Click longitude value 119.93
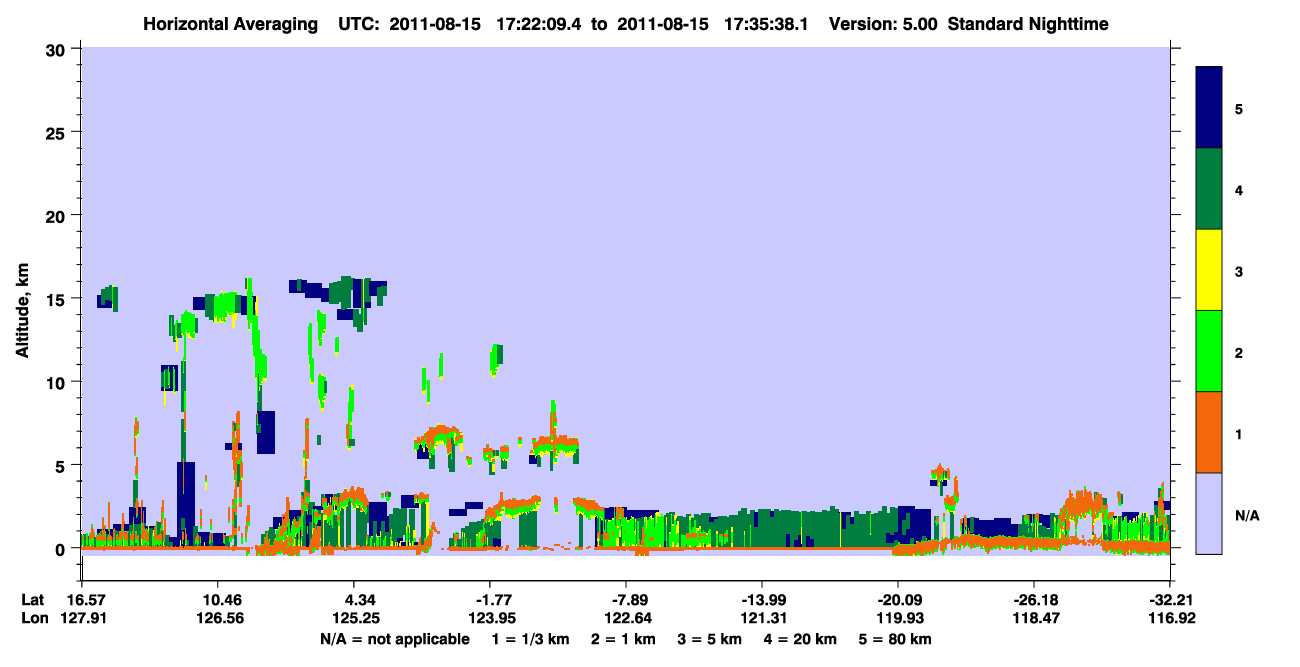 (x=898, y=619)
